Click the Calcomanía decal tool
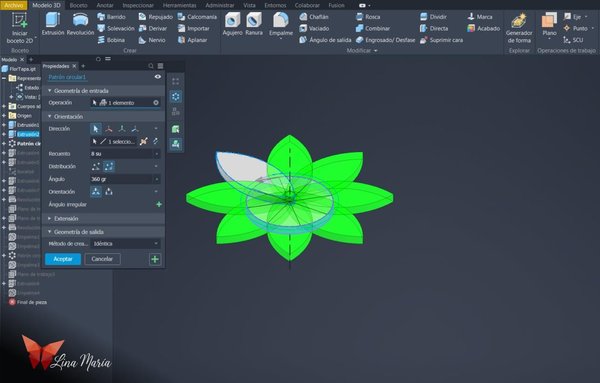The image size is (600, 383). [x=197, y=17]
